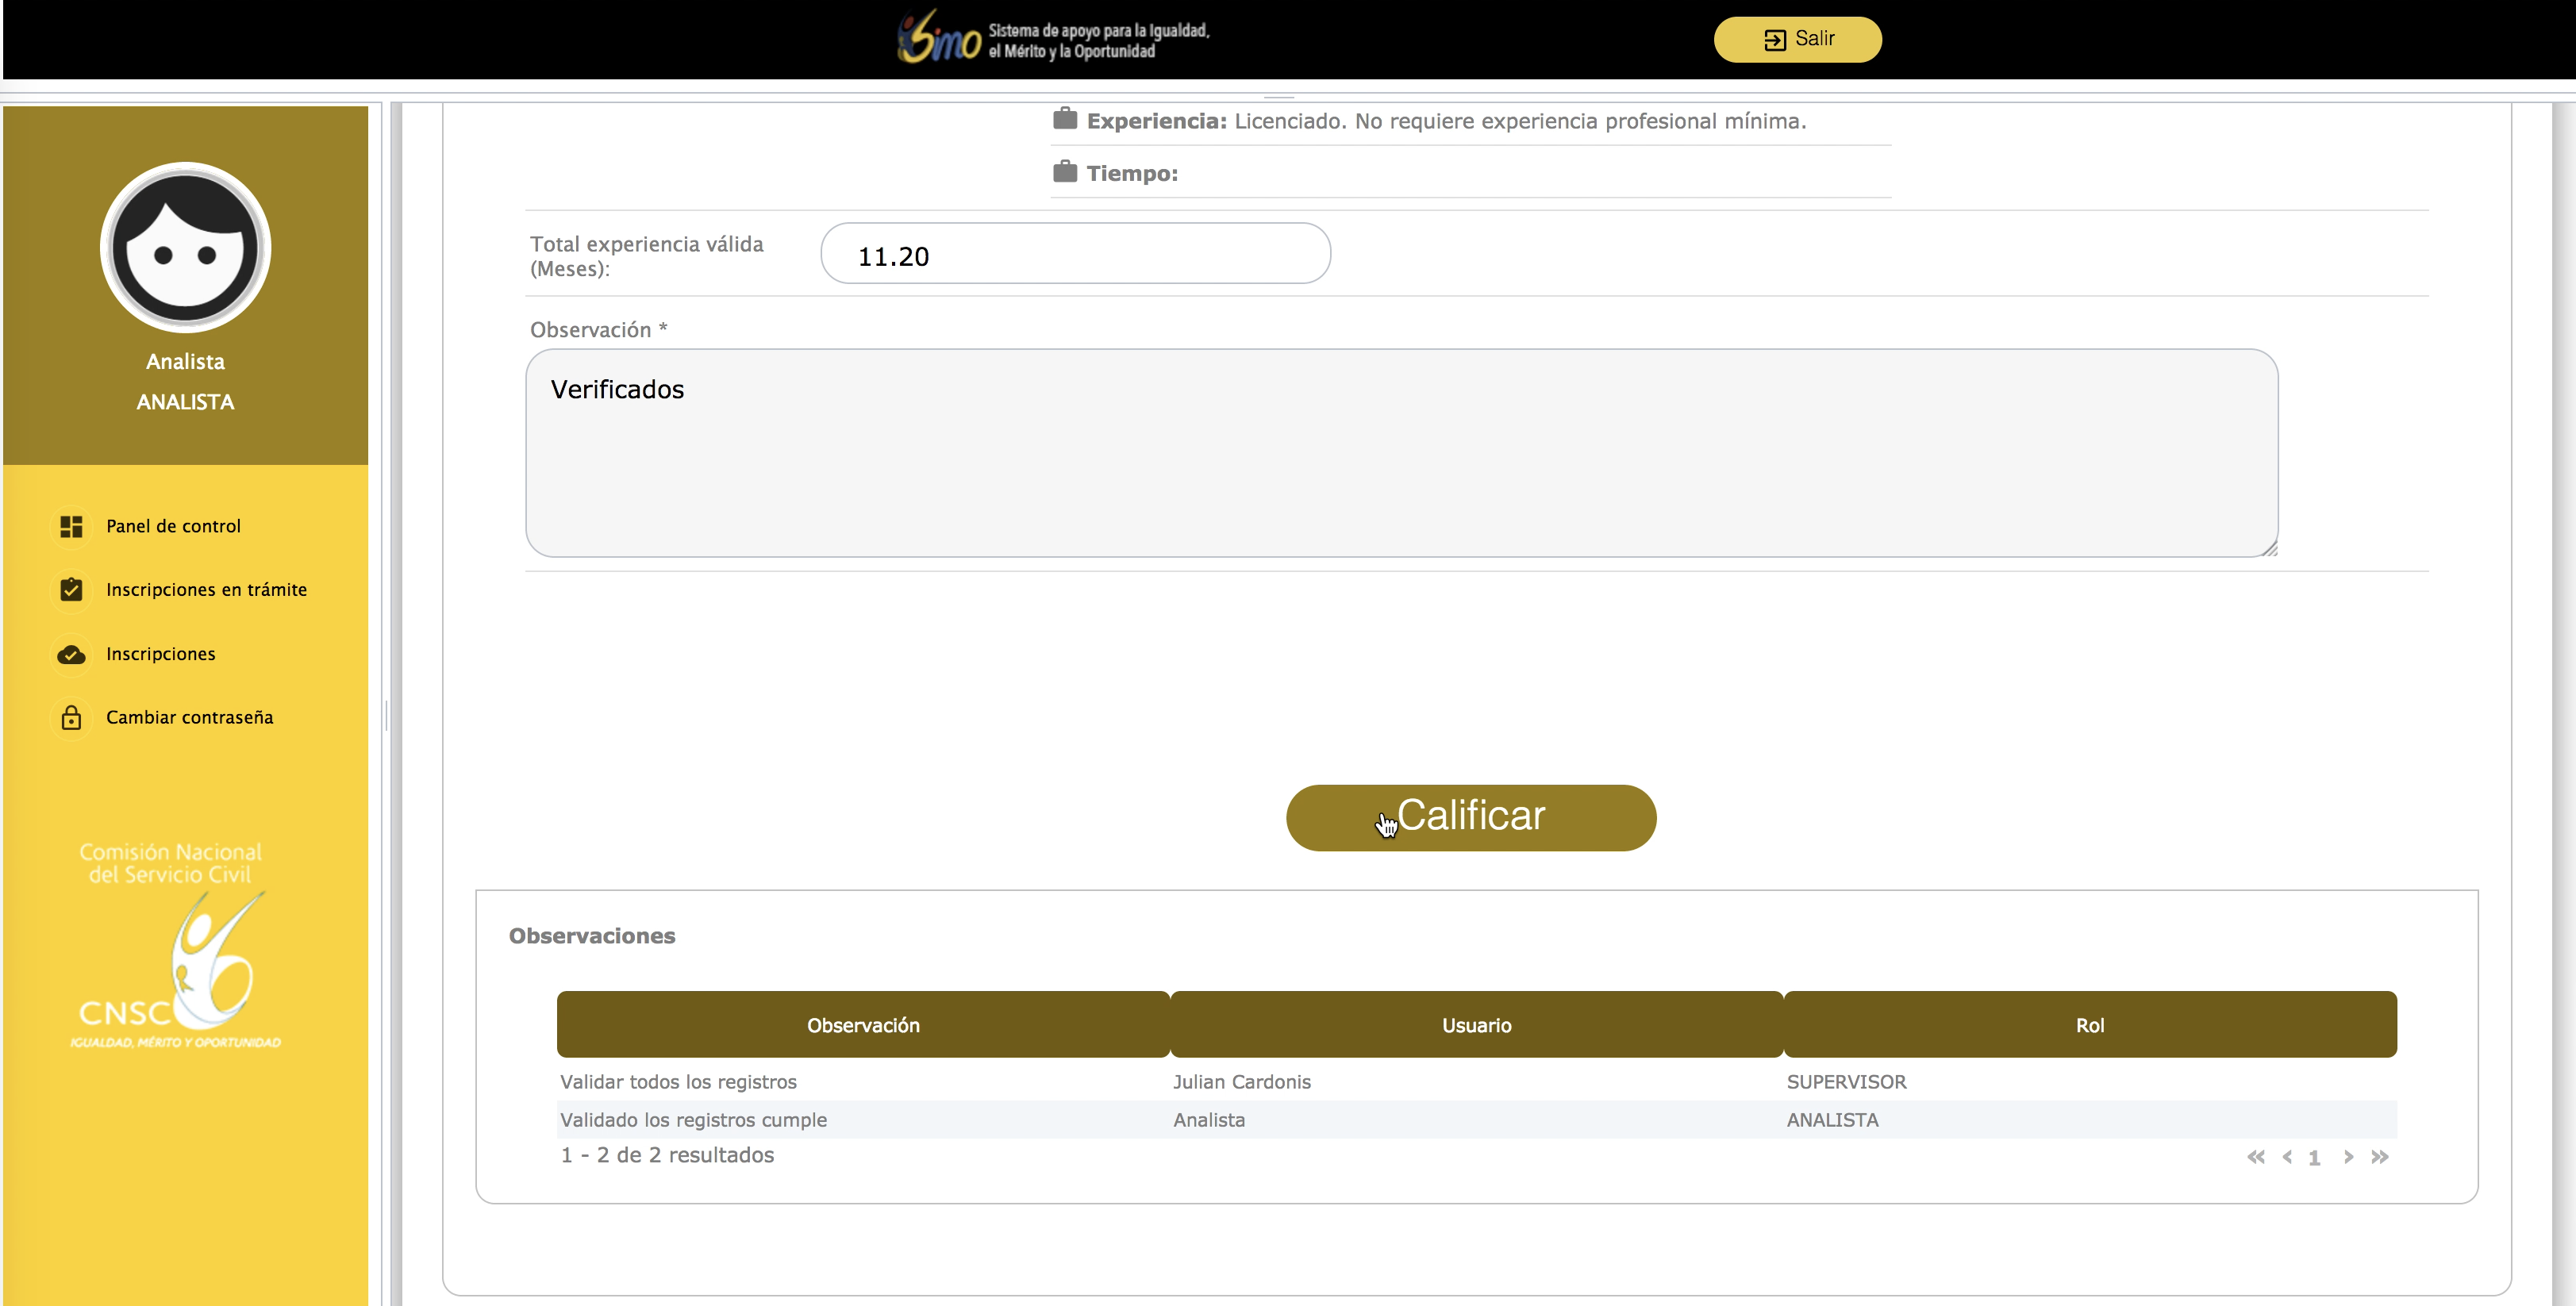The width and height of the screenshot is (2576, 1306).
Task: Click the SIMO logo in header
Action: click(1052, 38)
